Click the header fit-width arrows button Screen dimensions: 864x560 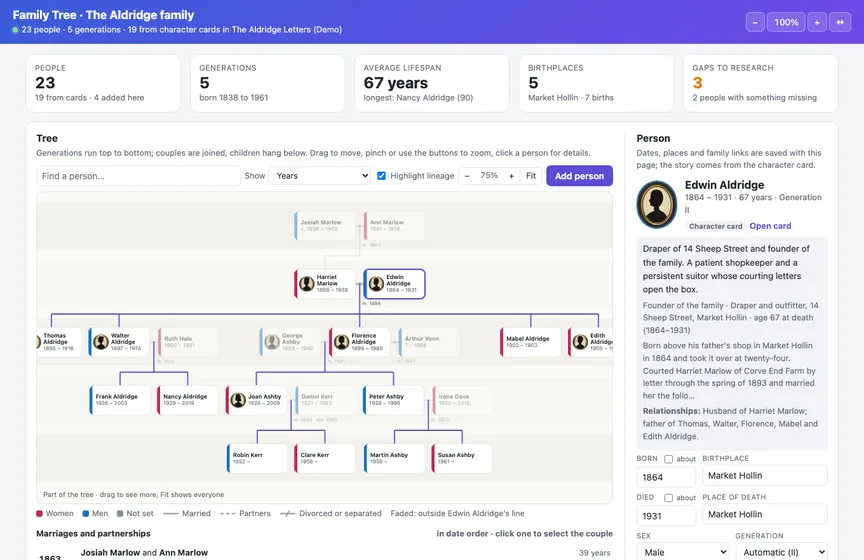pyautogui.click(x=840, y=23)
